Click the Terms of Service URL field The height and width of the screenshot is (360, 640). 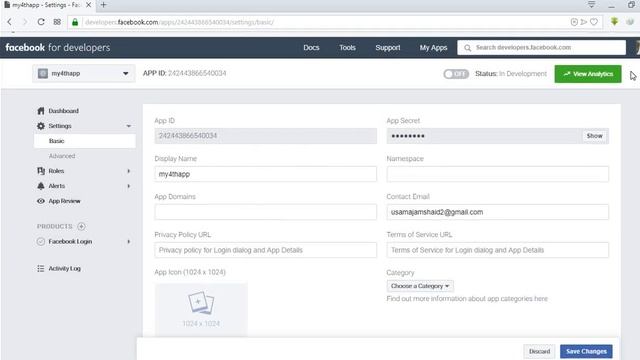click(498, 250)
